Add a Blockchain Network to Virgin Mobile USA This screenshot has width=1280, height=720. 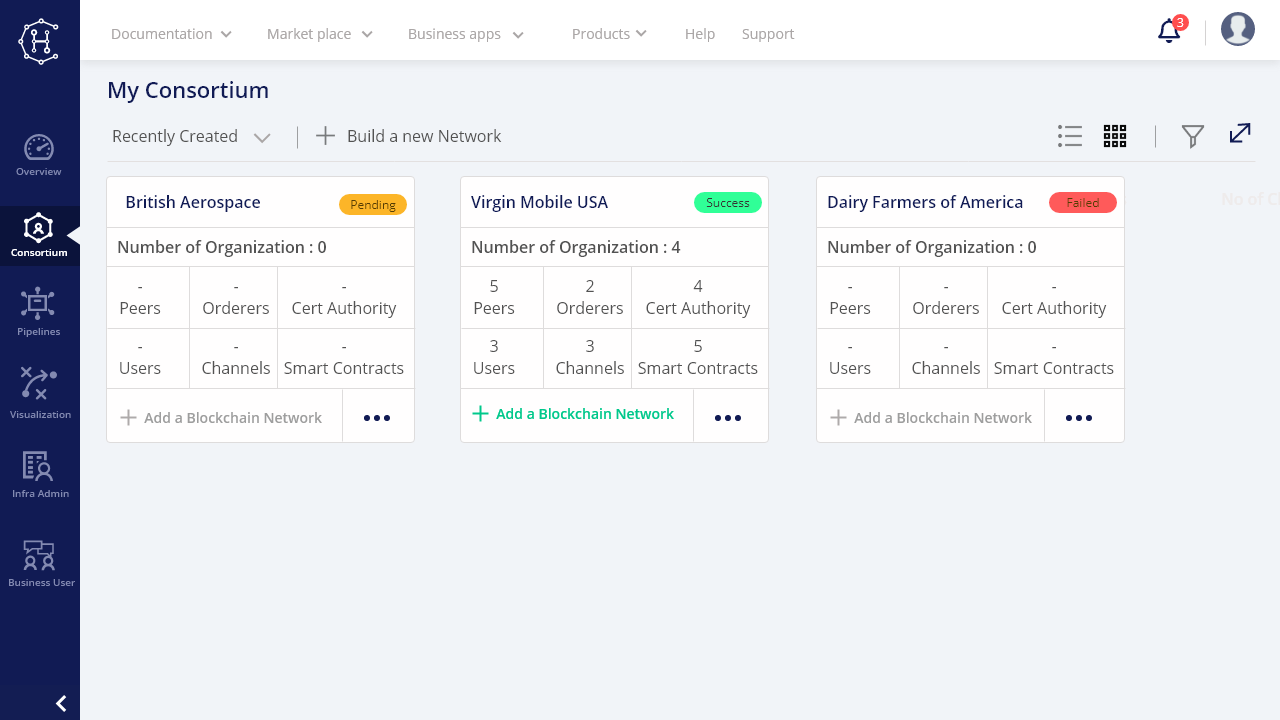(574, 414)
